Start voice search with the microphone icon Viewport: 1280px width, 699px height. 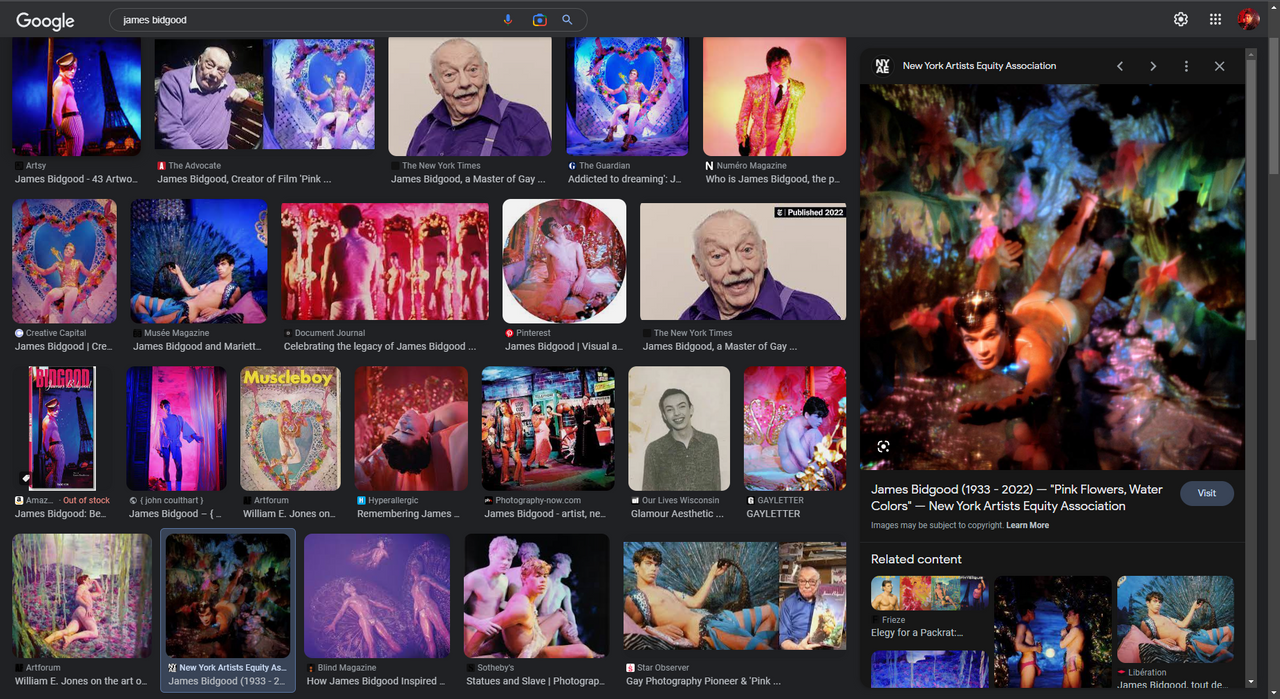(508, 20)
